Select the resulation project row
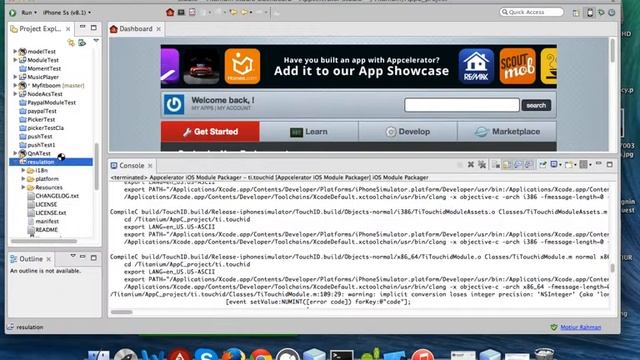The image size is (640, 360). (51, 162)
